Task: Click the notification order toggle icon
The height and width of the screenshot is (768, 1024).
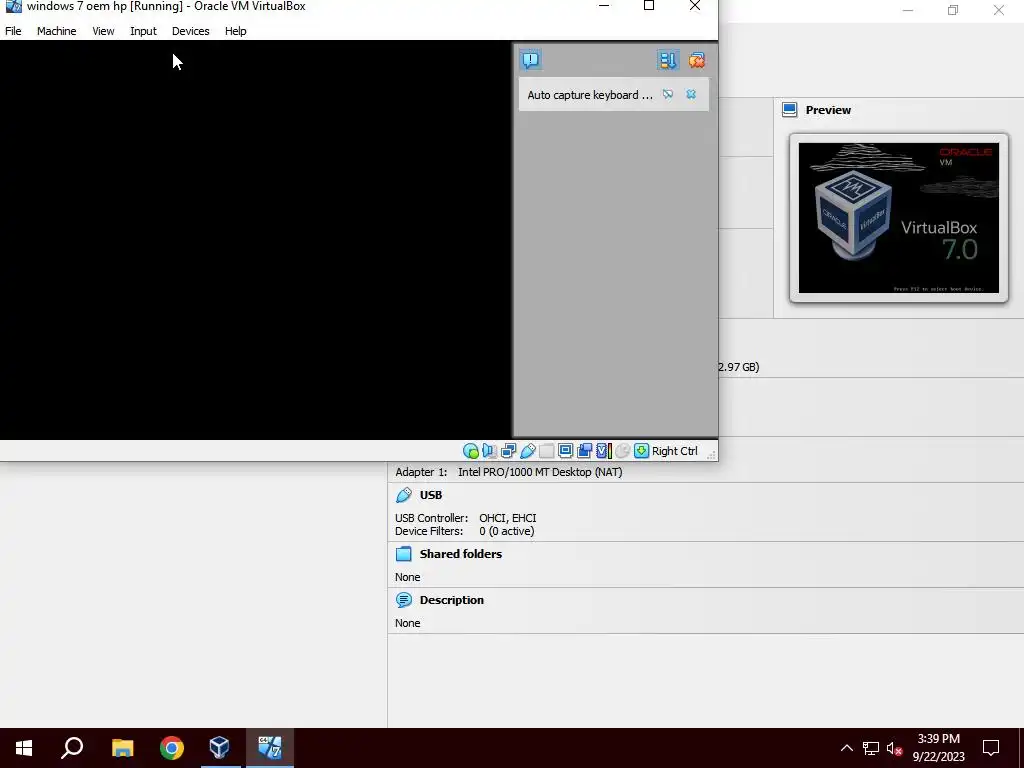Action: pyautogui.click(x=667, y=60)
